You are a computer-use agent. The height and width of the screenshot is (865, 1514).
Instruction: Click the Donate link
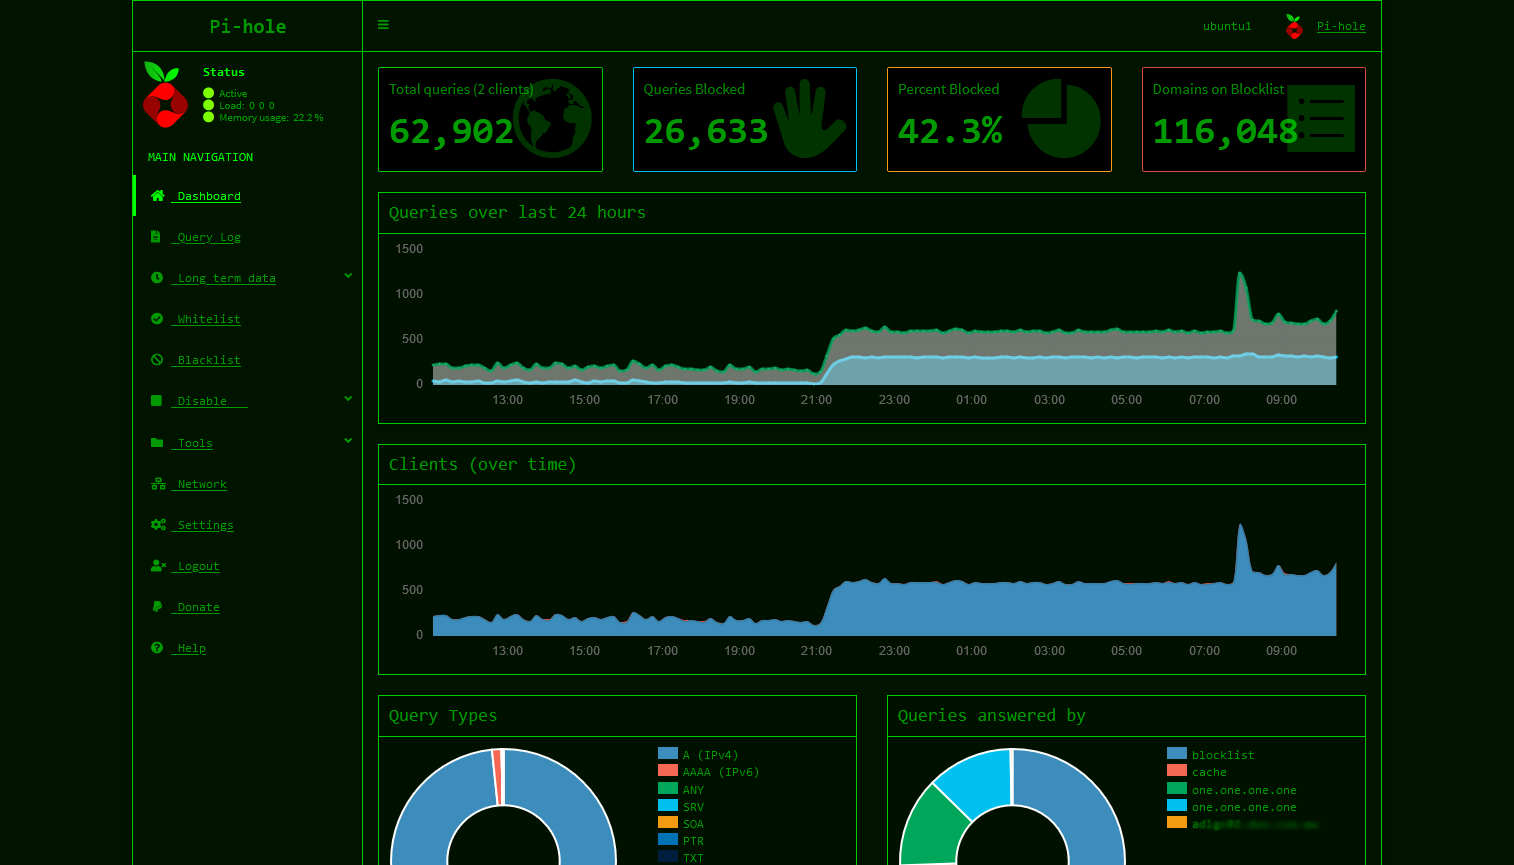(197, 607)
